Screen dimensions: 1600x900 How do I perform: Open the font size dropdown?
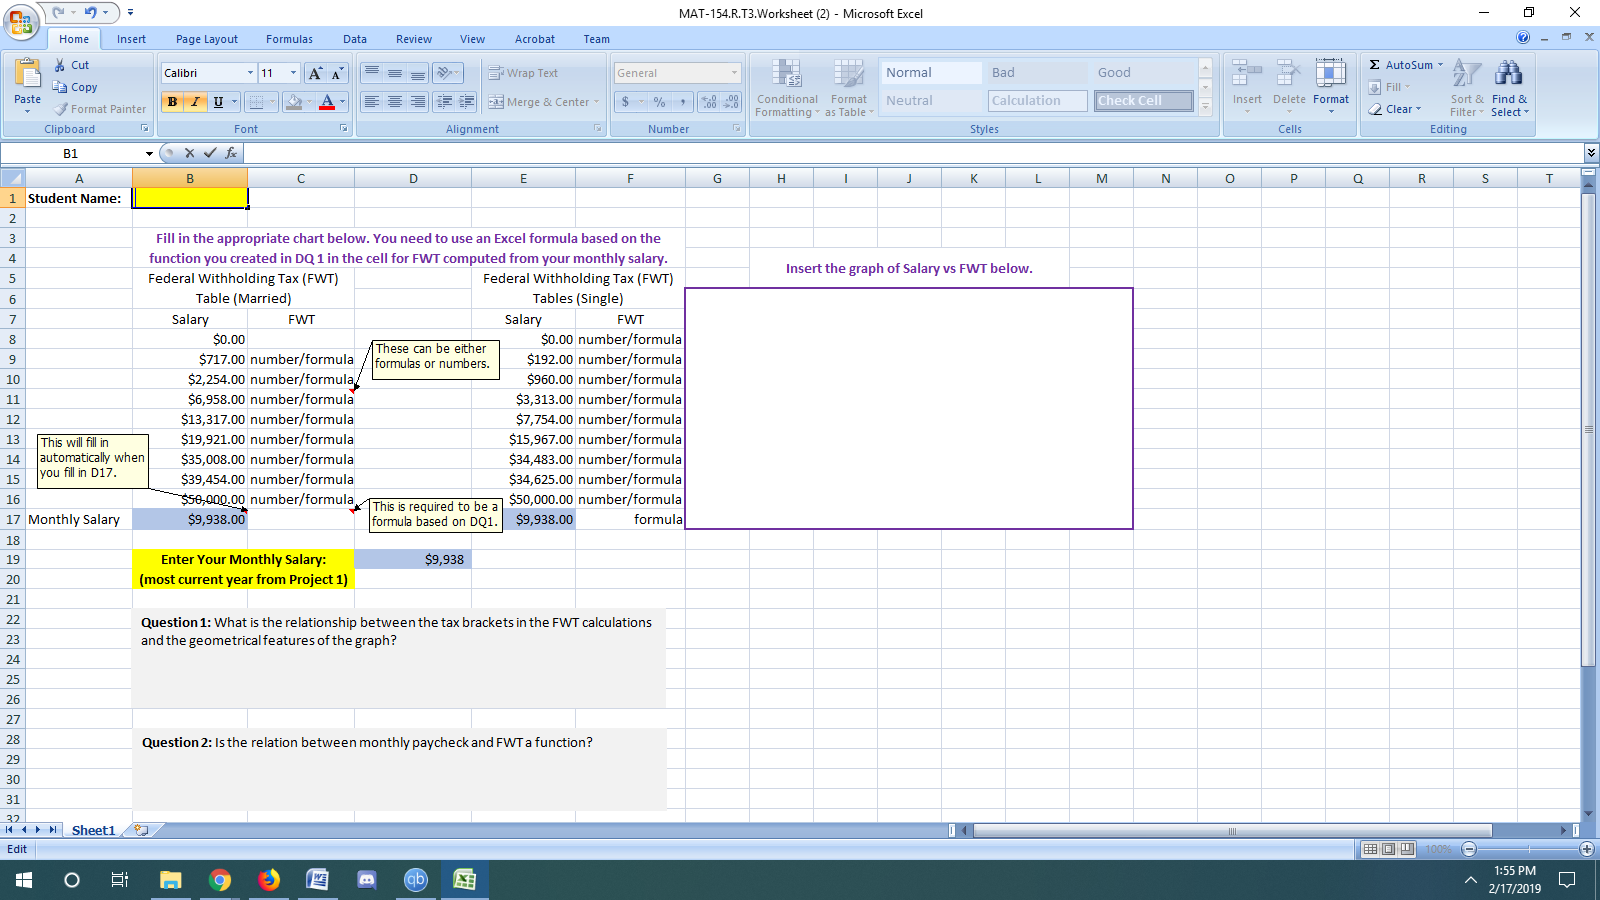(292, 72)
